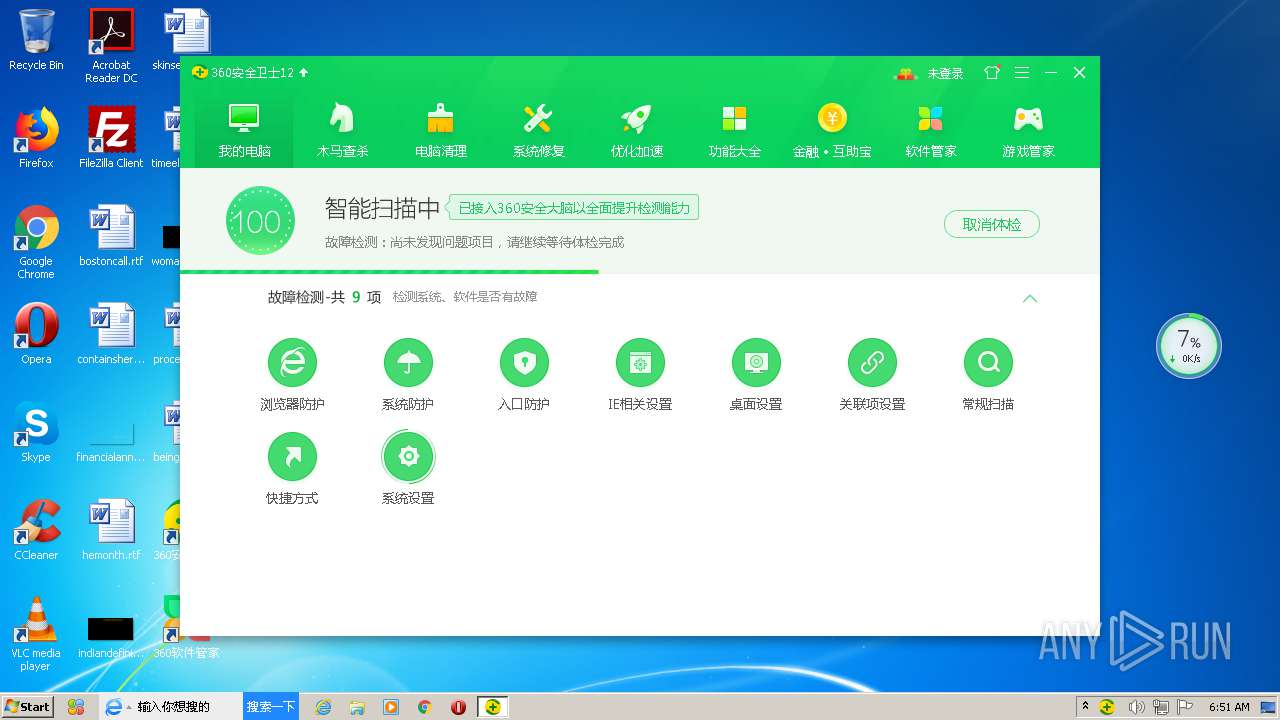Collapse the 故障检测 section chevron
The image size is (1280, 720).
(x=1030, y=298)
